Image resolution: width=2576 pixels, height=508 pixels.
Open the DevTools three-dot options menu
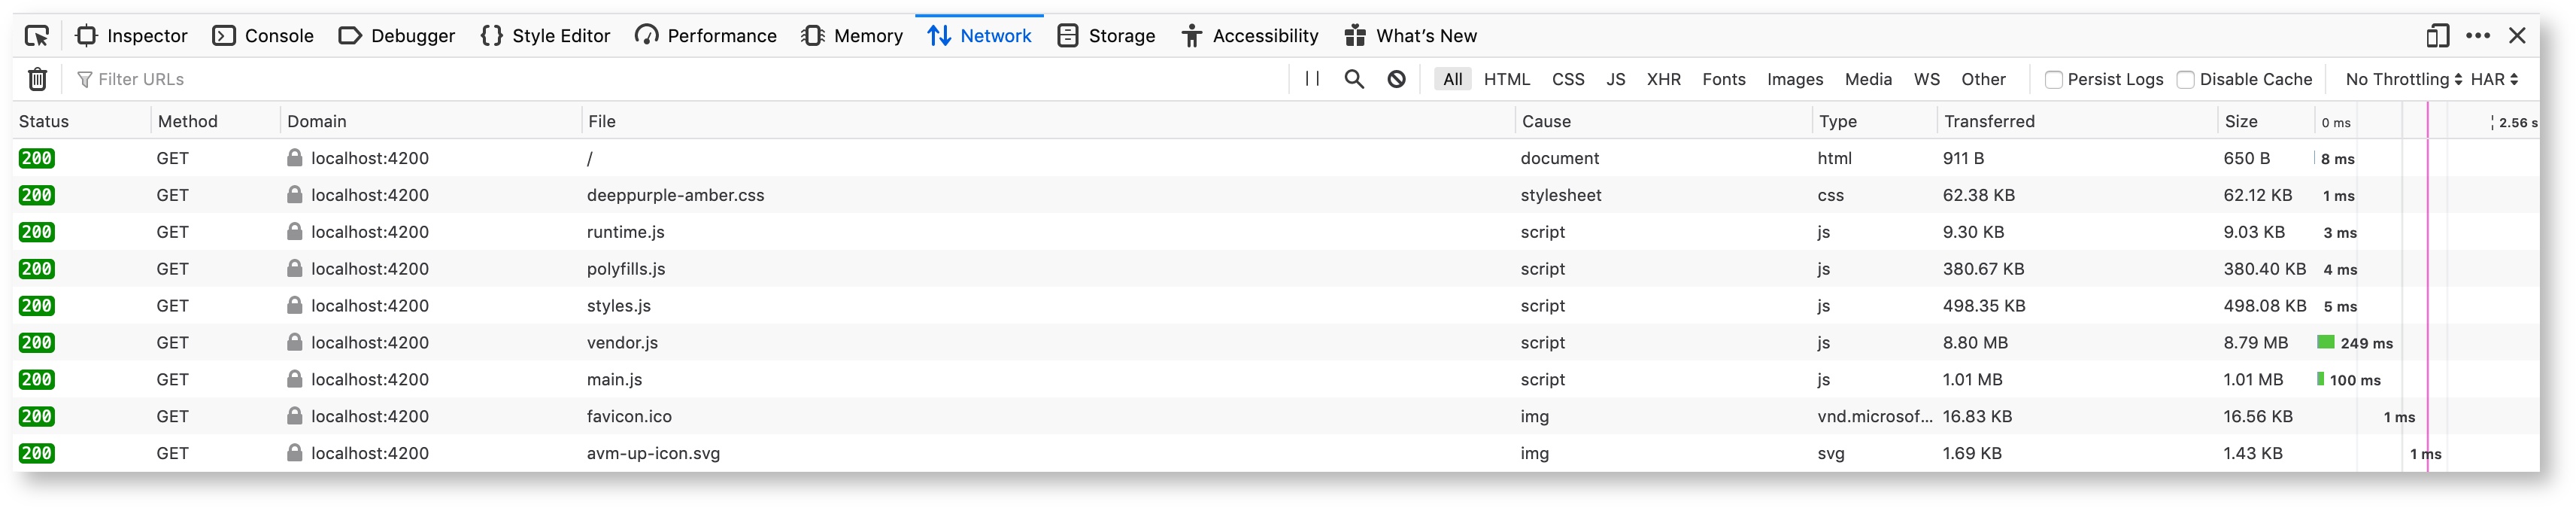[2478, 36]
